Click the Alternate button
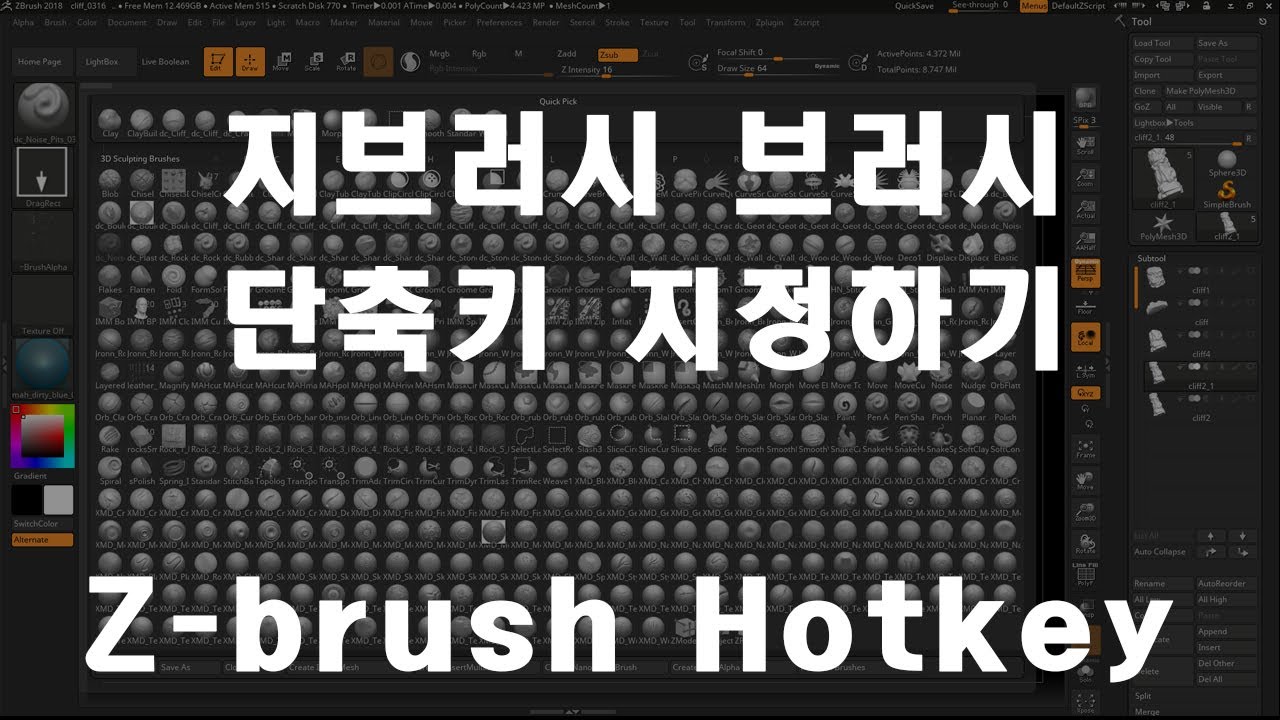This screenshot has width=1280, height=720. coord(43,540)
